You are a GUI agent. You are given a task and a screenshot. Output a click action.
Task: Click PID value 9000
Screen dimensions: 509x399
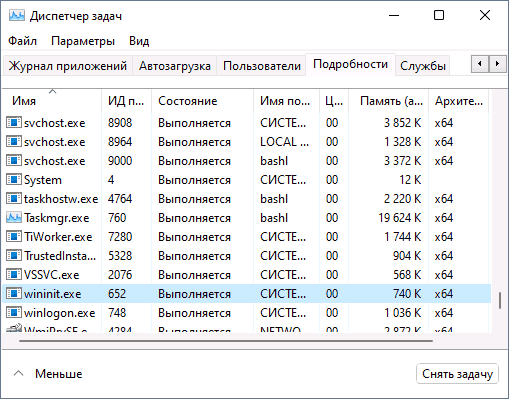click(x=120, y=161)
